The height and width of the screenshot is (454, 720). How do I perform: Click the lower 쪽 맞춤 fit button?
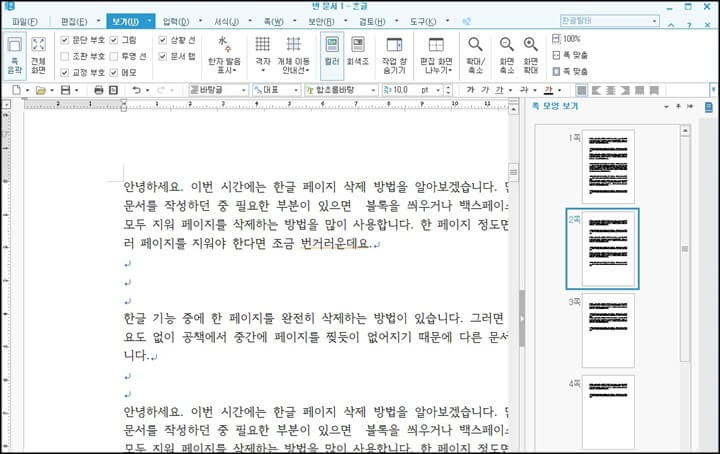[x=570, y=71]
